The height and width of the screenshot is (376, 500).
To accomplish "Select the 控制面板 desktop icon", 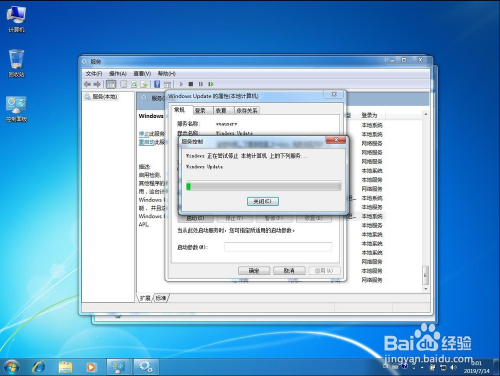I will coord(16,109).
